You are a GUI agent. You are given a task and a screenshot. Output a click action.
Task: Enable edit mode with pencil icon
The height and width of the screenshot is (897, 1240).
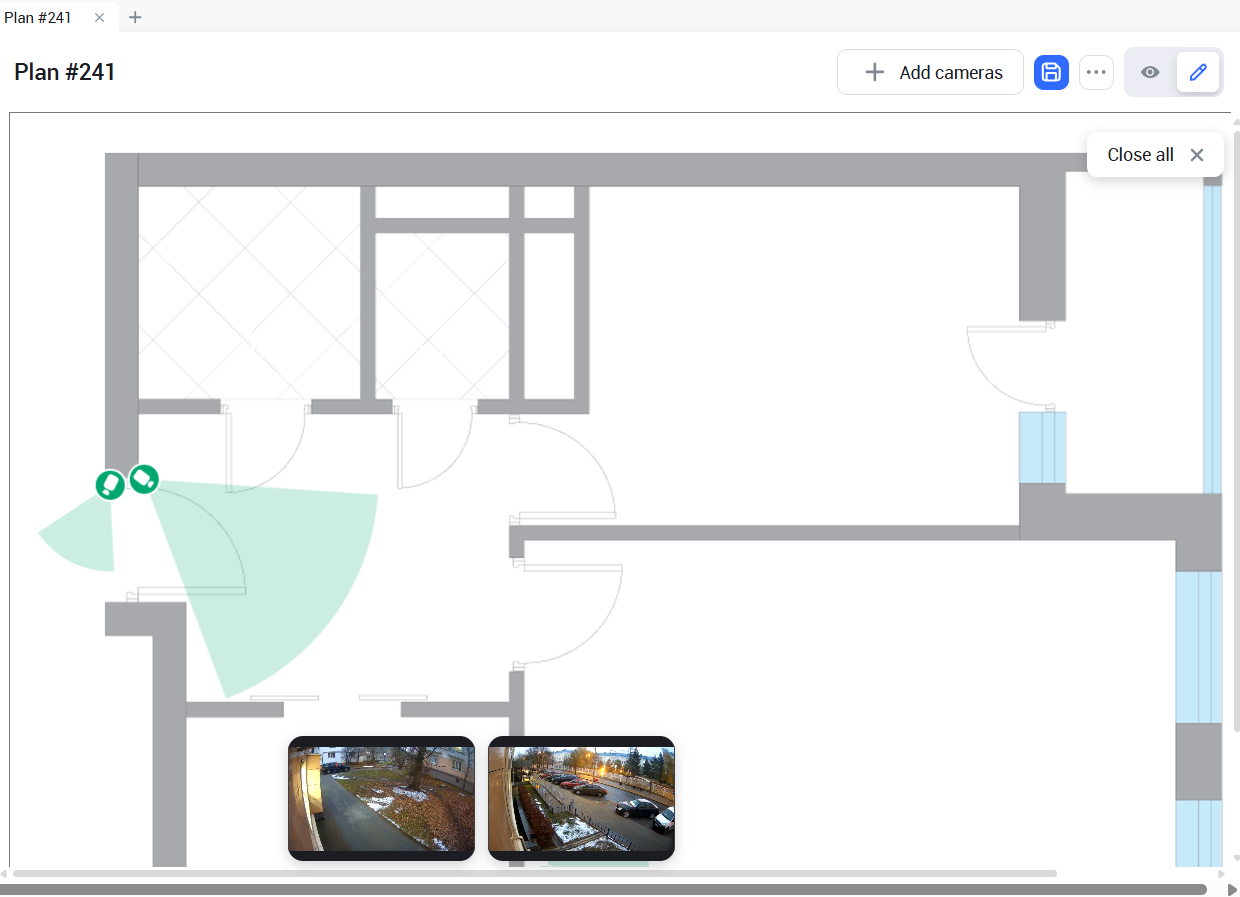point(1198,72)
